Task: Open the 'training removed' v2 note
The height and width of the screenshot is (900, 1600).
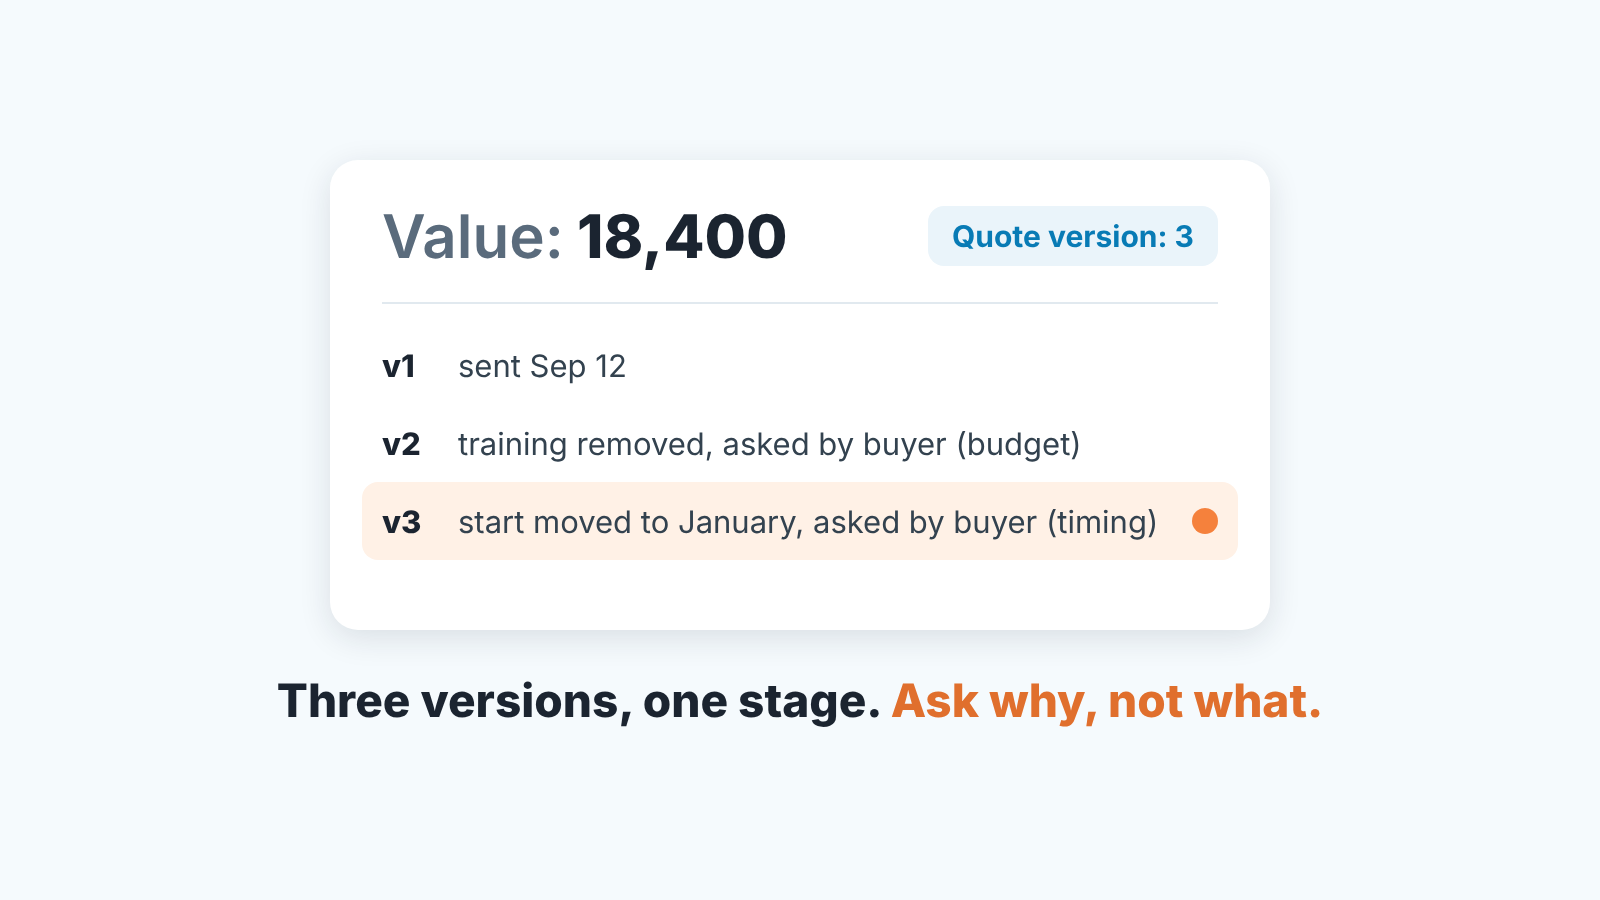Action: pos(769,445)
